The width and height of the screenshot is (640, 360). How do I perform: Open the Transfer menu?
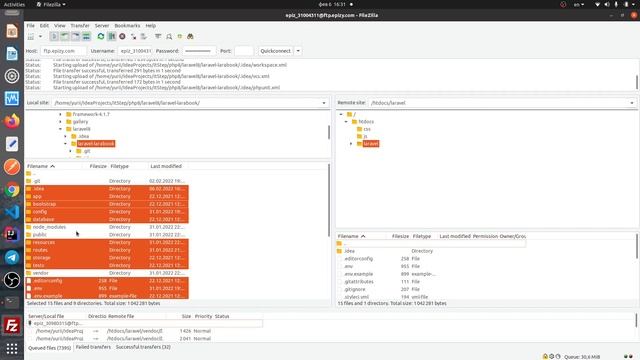[x=80, y=26]
